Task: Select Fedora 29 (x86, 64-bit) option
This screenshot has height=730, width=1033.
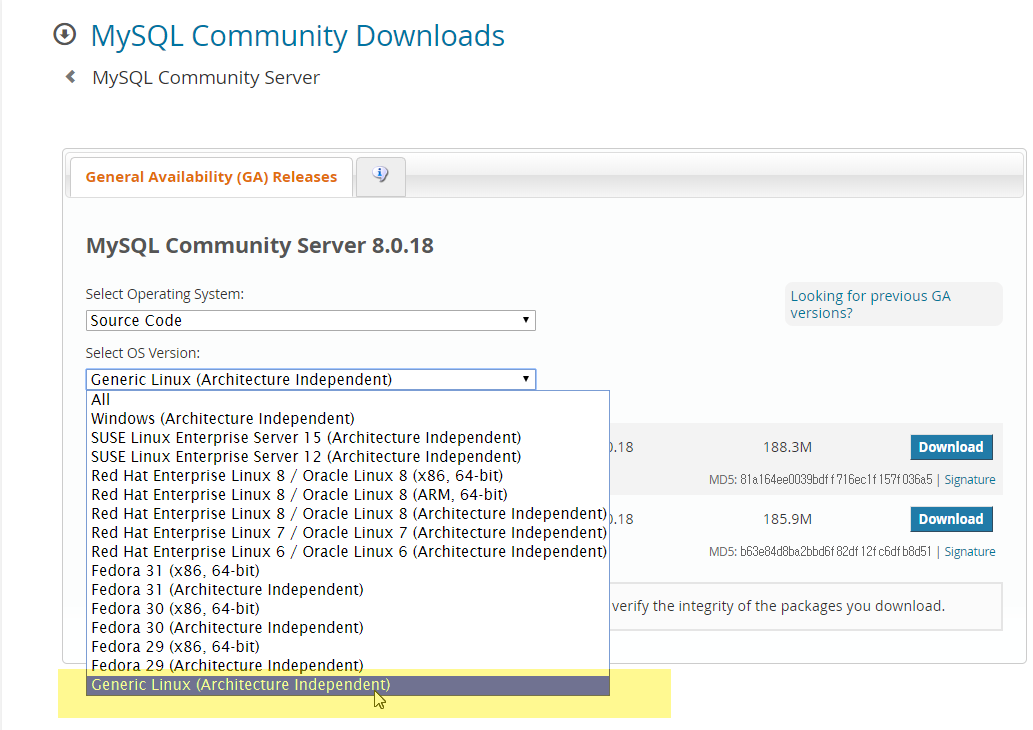Action: click(x=348, y=647)
